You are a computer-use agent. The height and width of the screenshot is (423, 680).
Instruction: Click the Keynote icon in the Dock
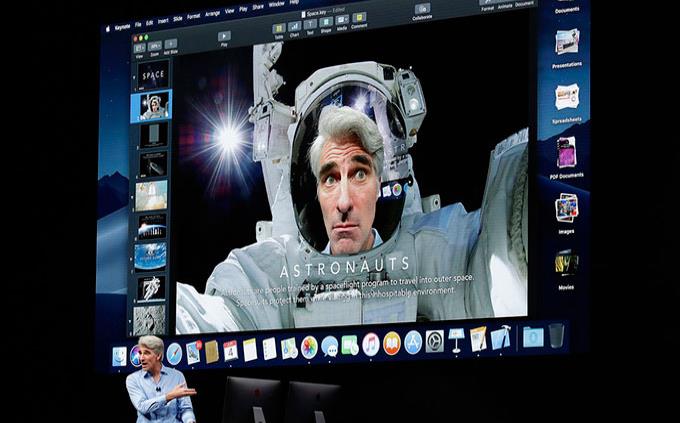(456, 340)
